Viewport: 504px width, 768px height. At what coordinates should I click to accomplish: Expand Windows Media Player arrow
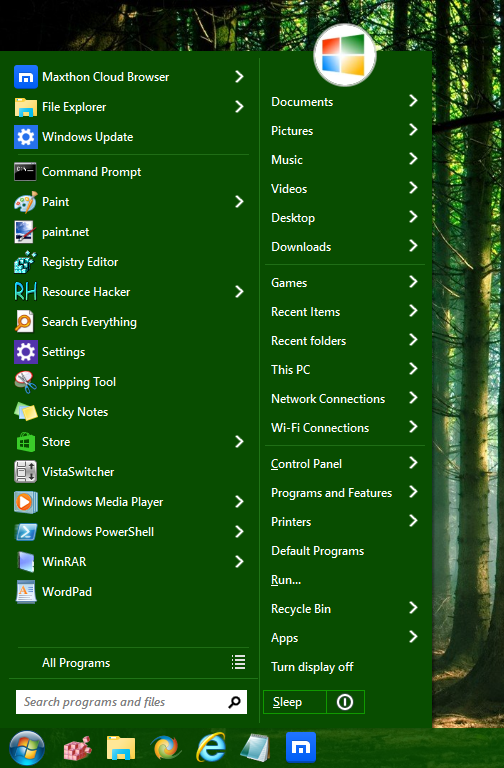pos(239,501)
